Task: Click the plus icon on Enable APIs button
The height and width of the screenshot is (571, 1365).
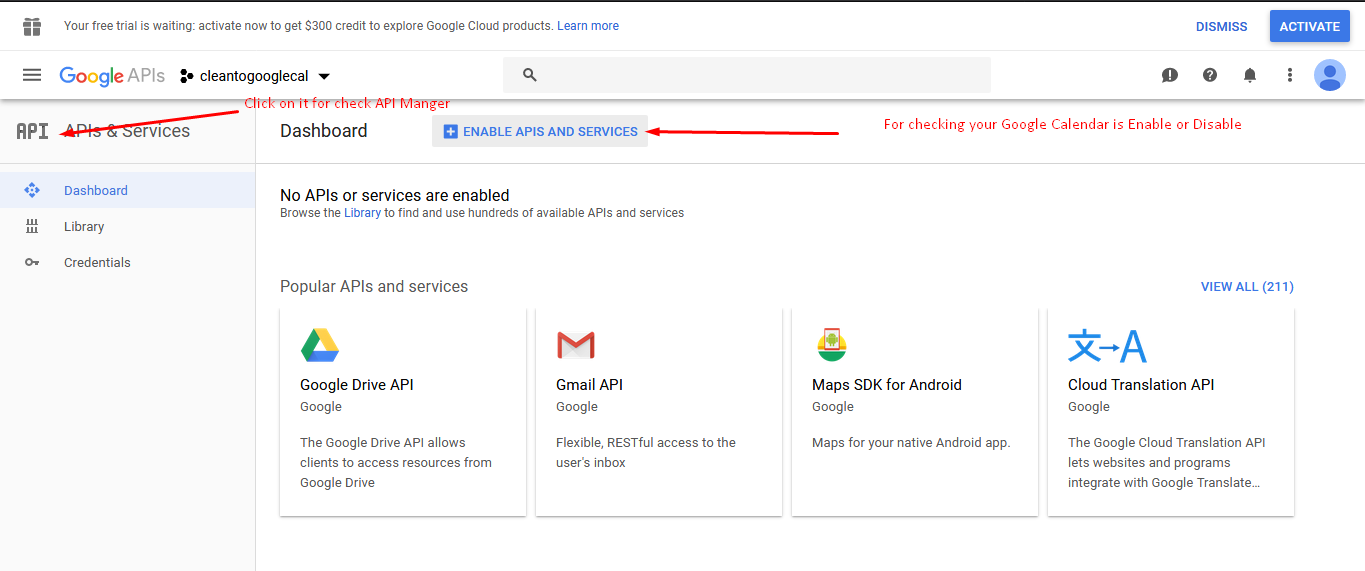Action: (x=450, y=131)
